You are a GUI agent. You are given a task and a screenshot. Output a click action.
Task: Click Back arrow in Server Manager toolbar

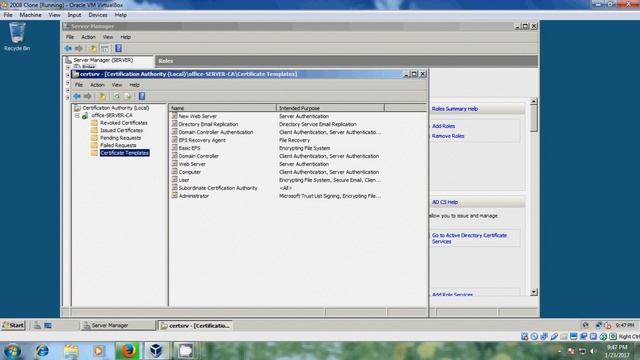click(68, 48)
